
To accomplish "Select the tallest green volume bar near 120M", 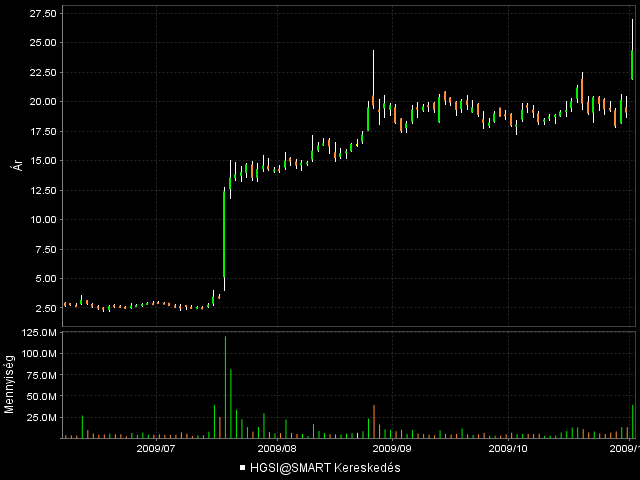I will coord(225,387).
